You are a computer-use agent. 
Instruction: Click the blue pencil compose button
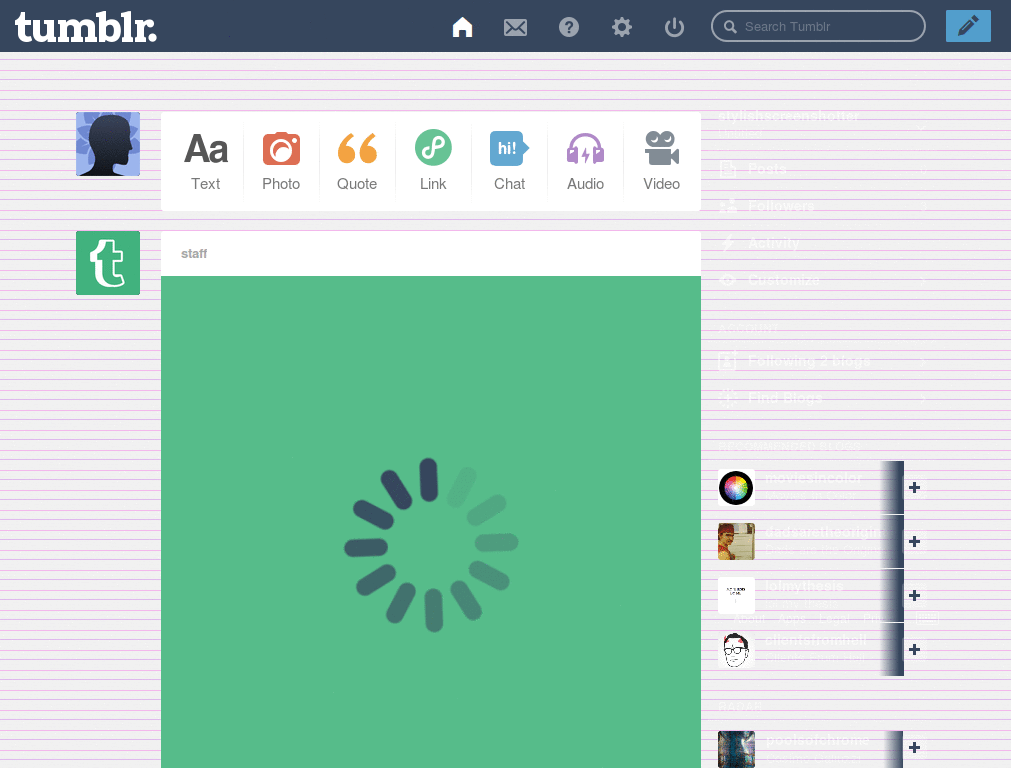[x=968, y=26]
